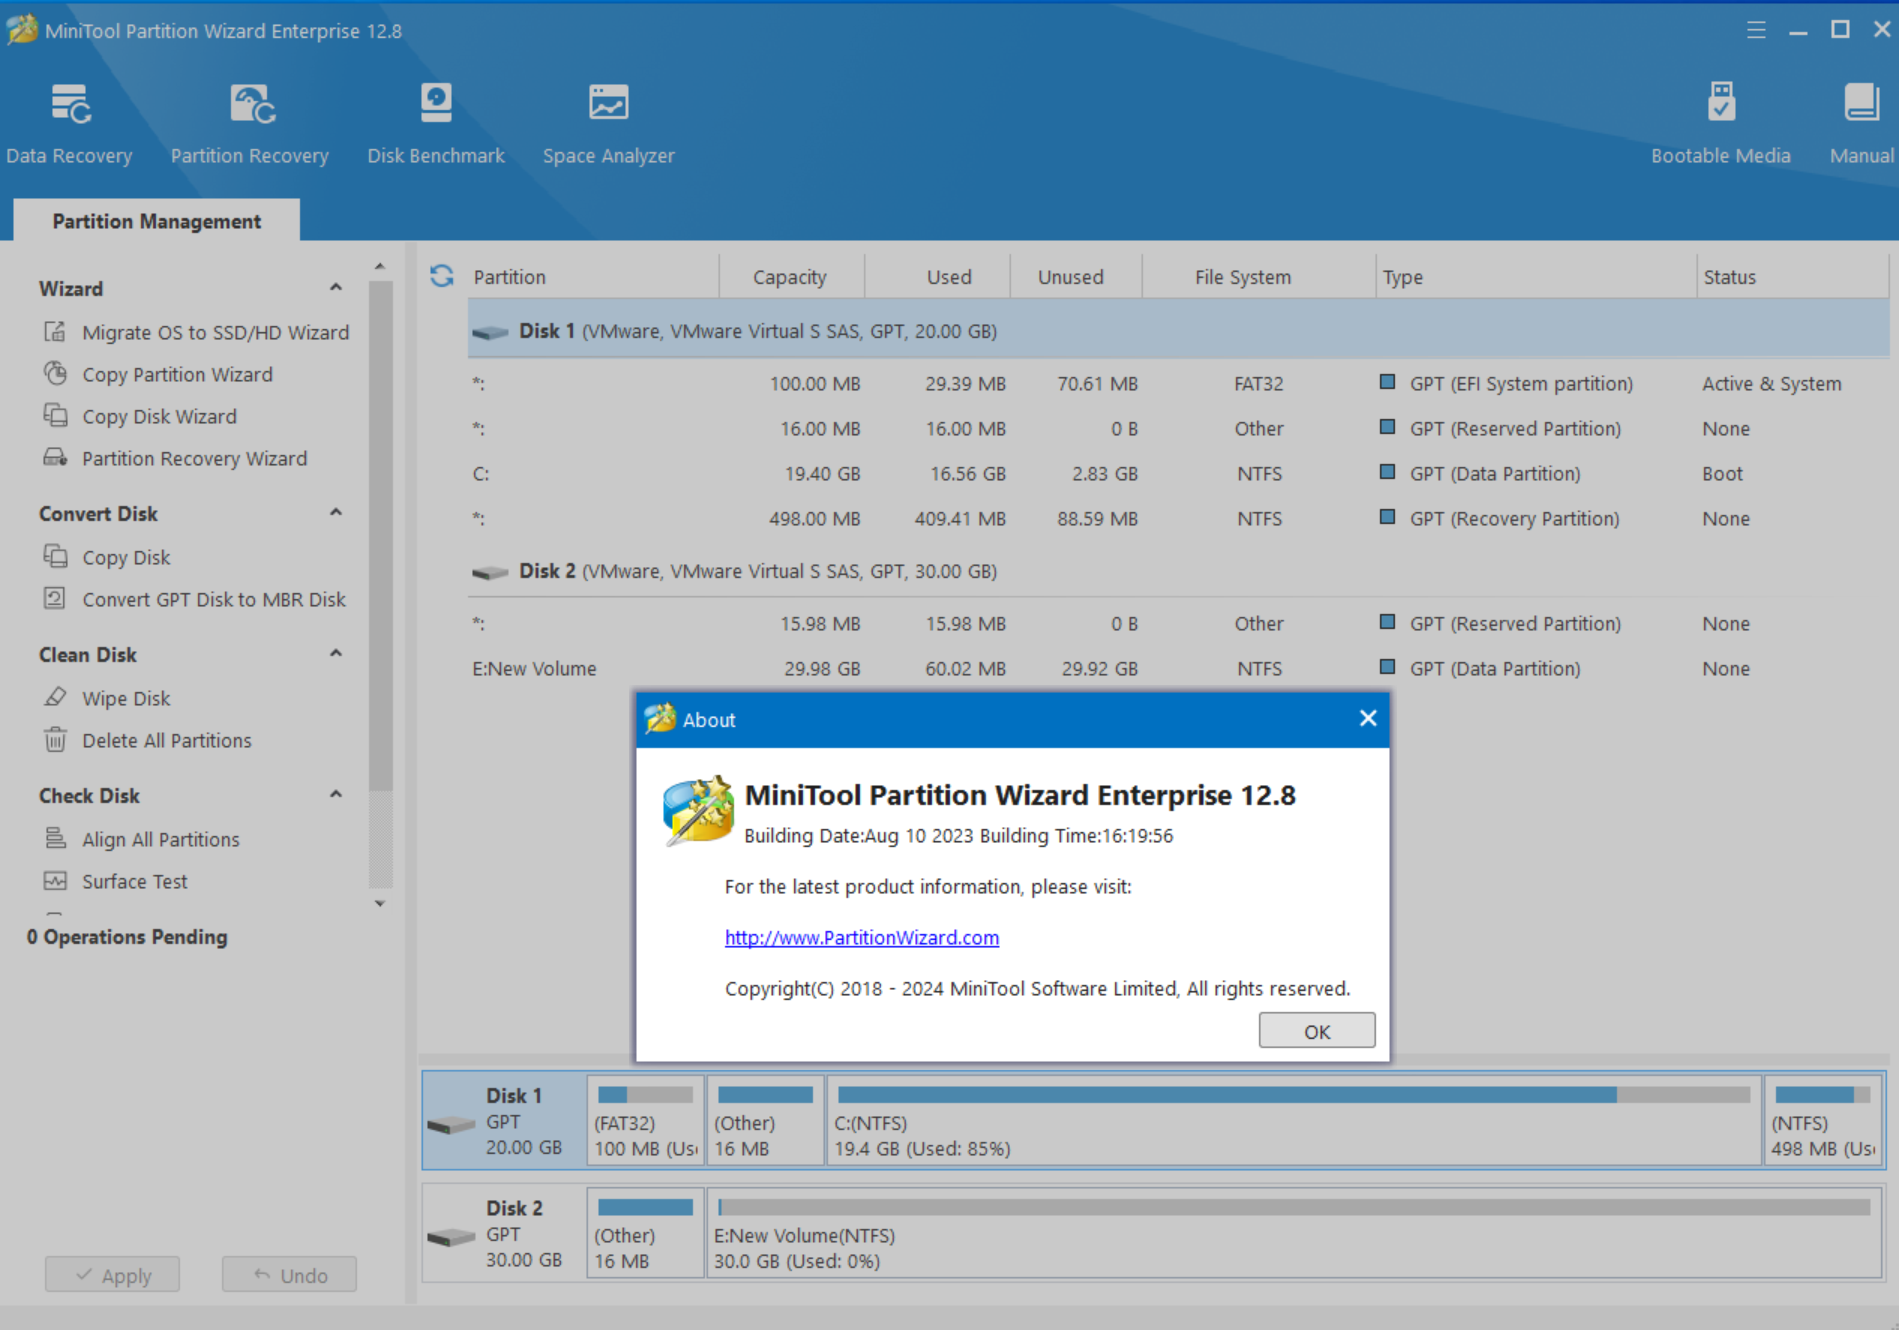Collapse the Clean Disk section
The width and height of the screenshot is (1899, 1330).
(x=336, y=654)
